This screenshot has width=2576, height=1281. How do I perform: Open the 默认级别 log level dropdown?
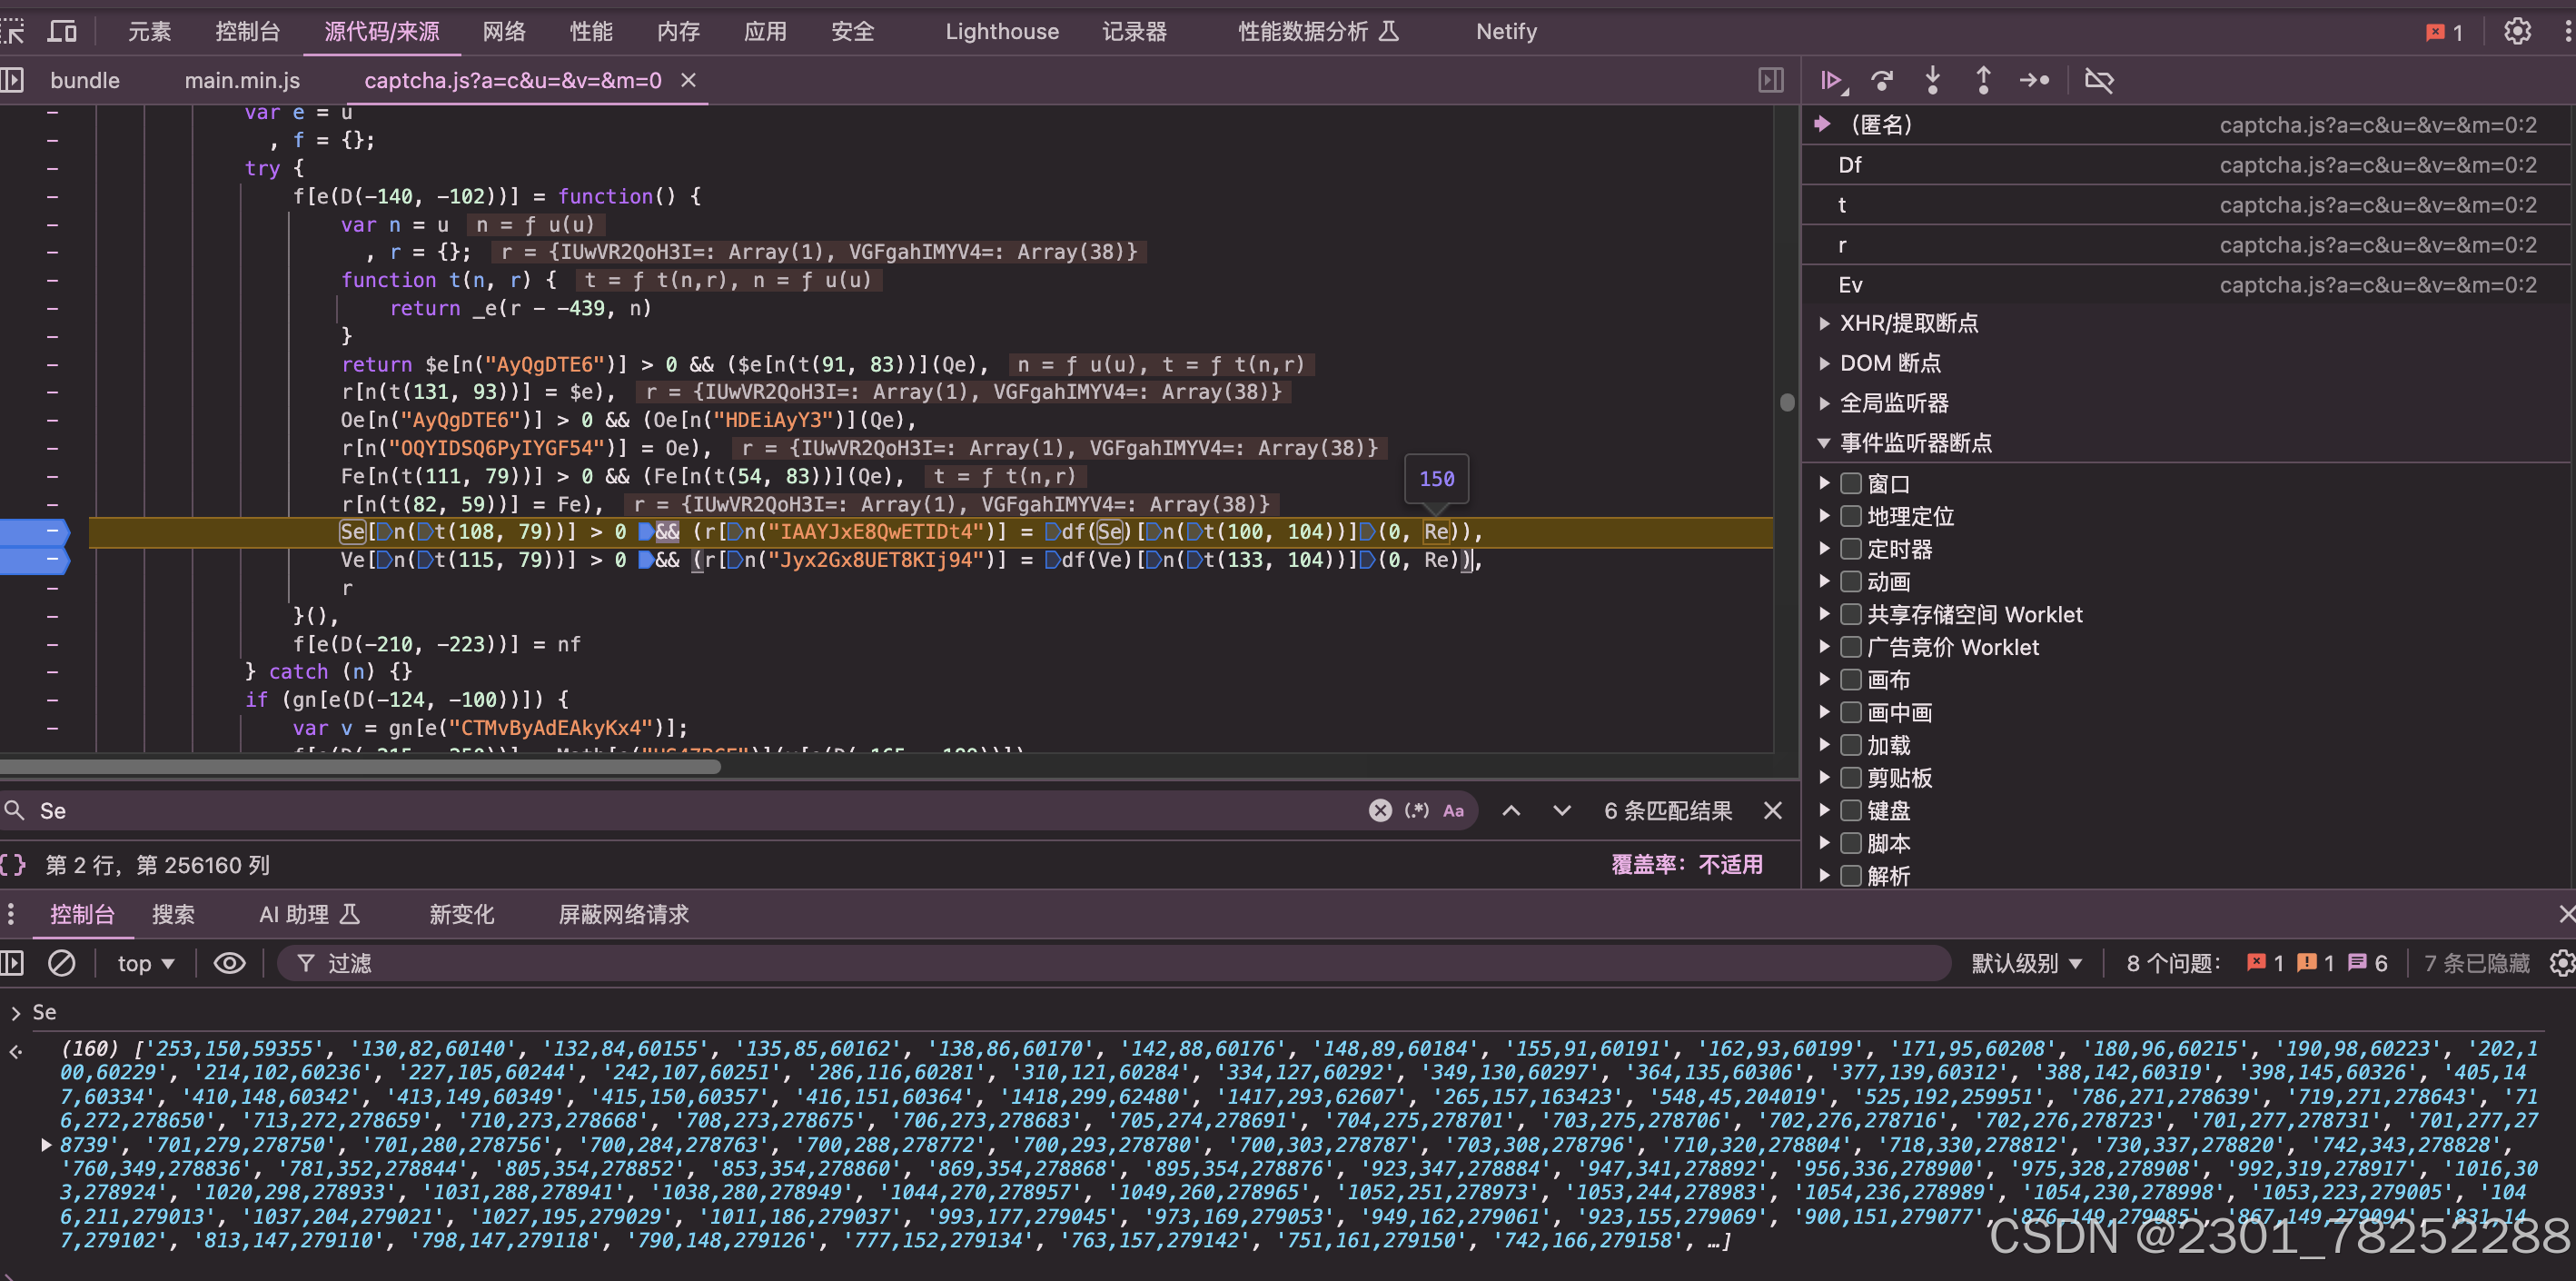coord(2026,962)
